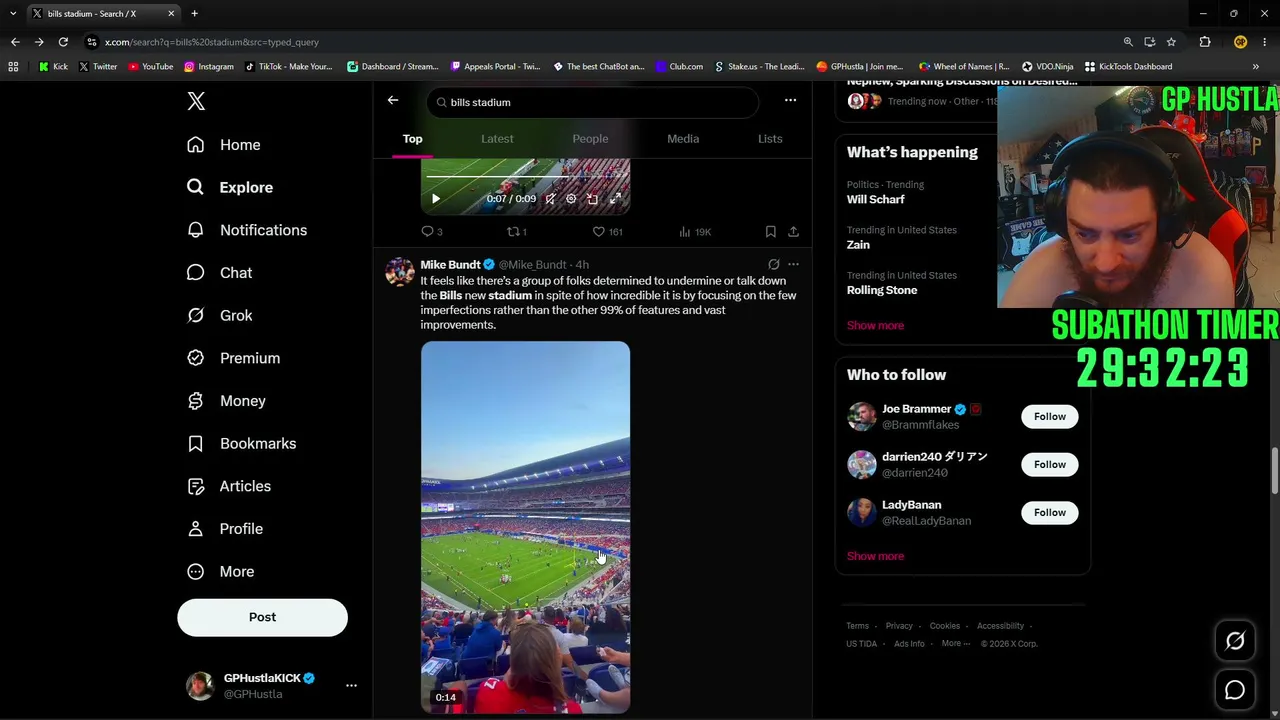Open the Kick bookmark
This screenshot has width=1280, height=720.
53,67
